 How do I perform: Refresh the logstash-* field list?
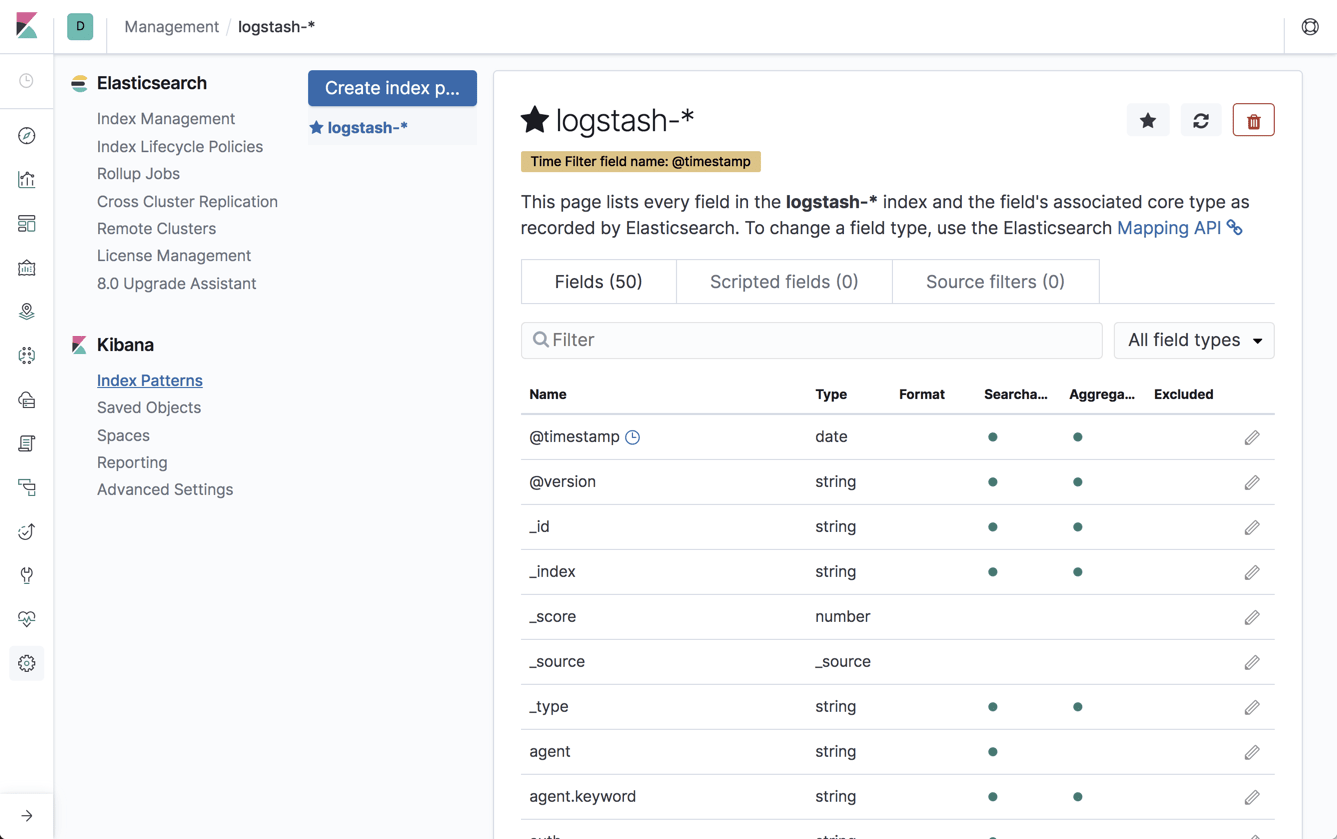click(1200, 121)
